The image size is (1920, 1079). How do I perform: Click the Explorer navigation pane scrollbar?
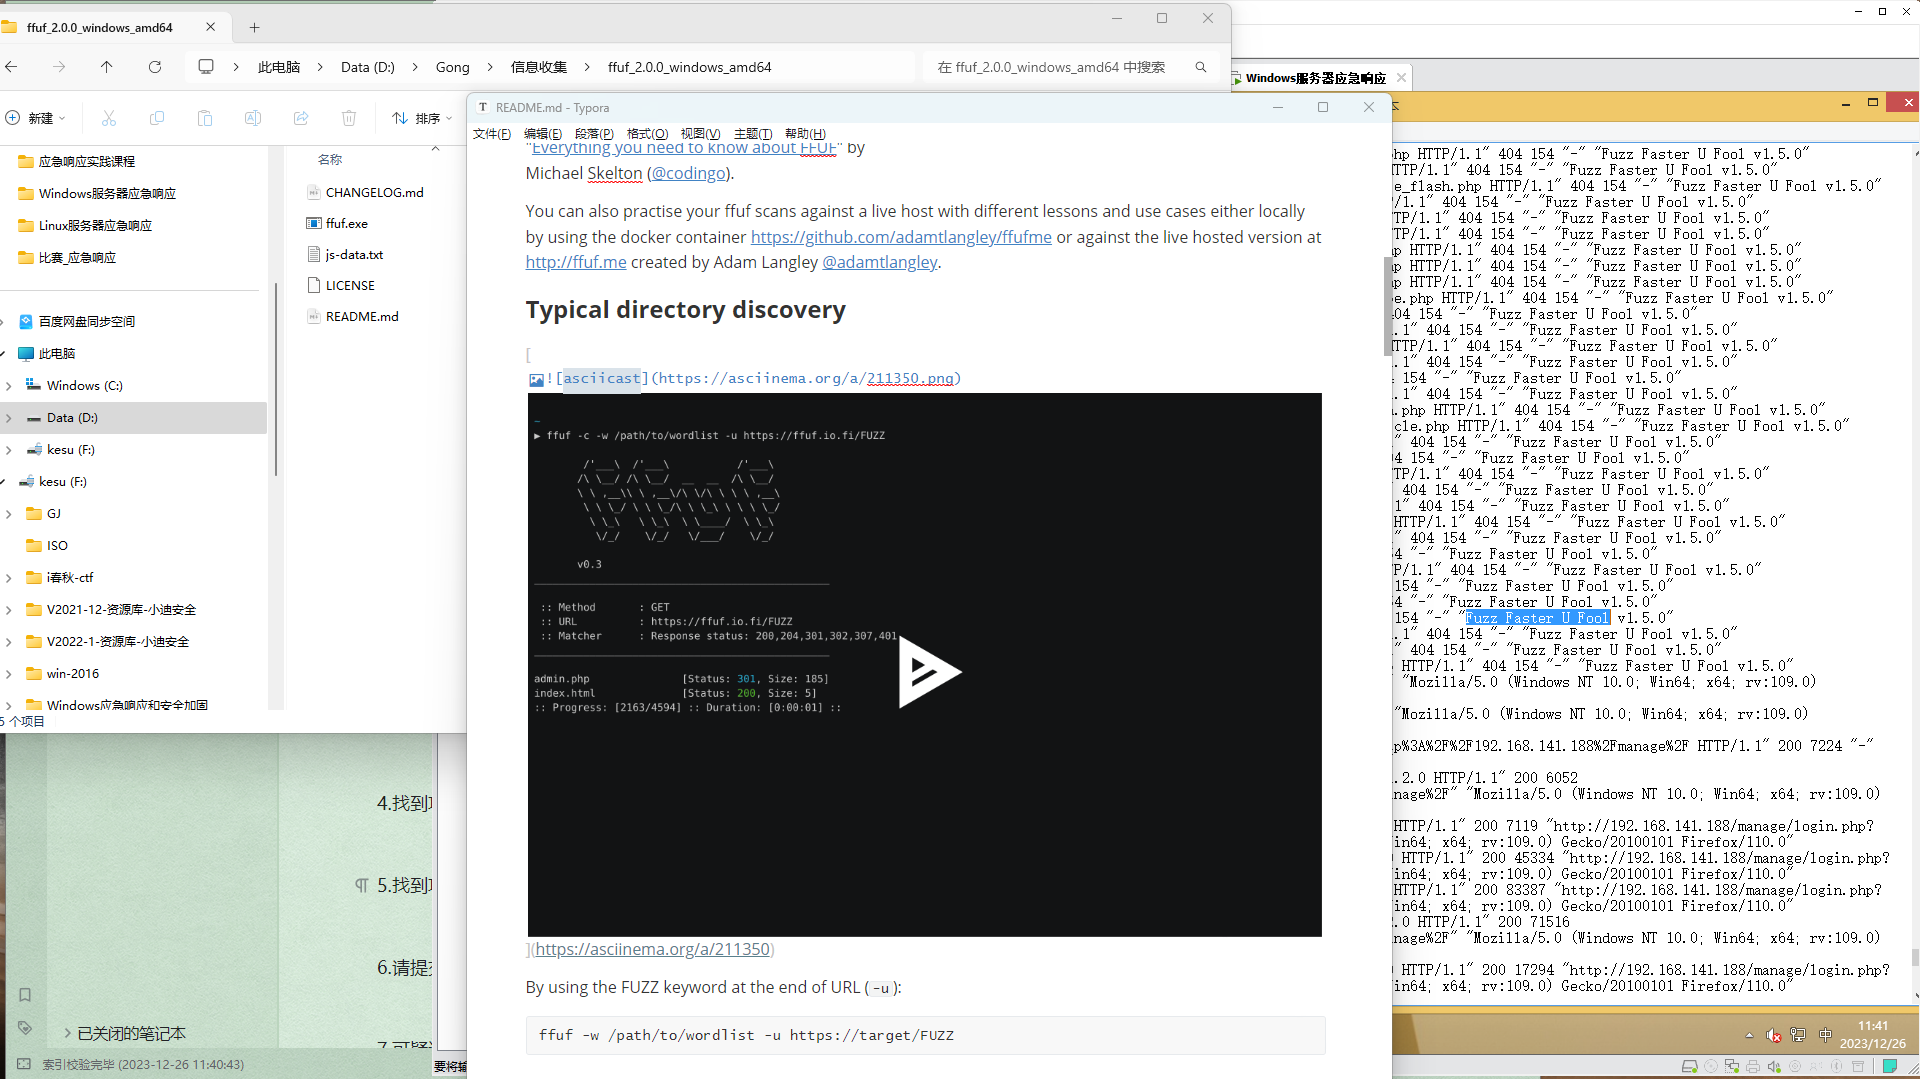[276, 380]
